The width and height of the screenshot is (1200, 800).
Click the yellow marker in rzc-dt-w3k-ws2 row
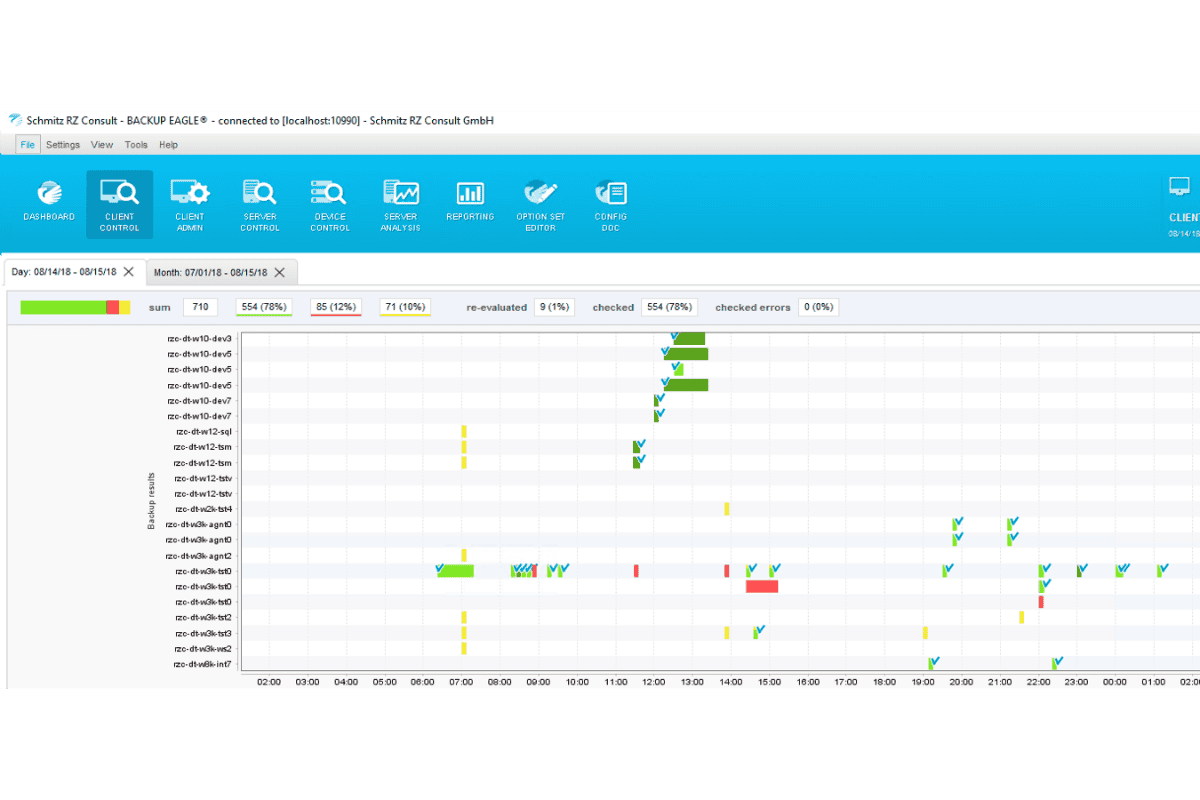point(464,648)
